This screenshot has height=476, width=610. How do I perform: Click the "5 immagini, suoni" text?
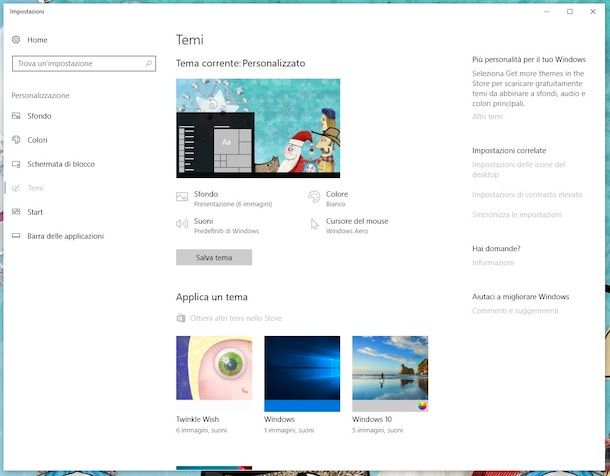[x=377, y=430]
